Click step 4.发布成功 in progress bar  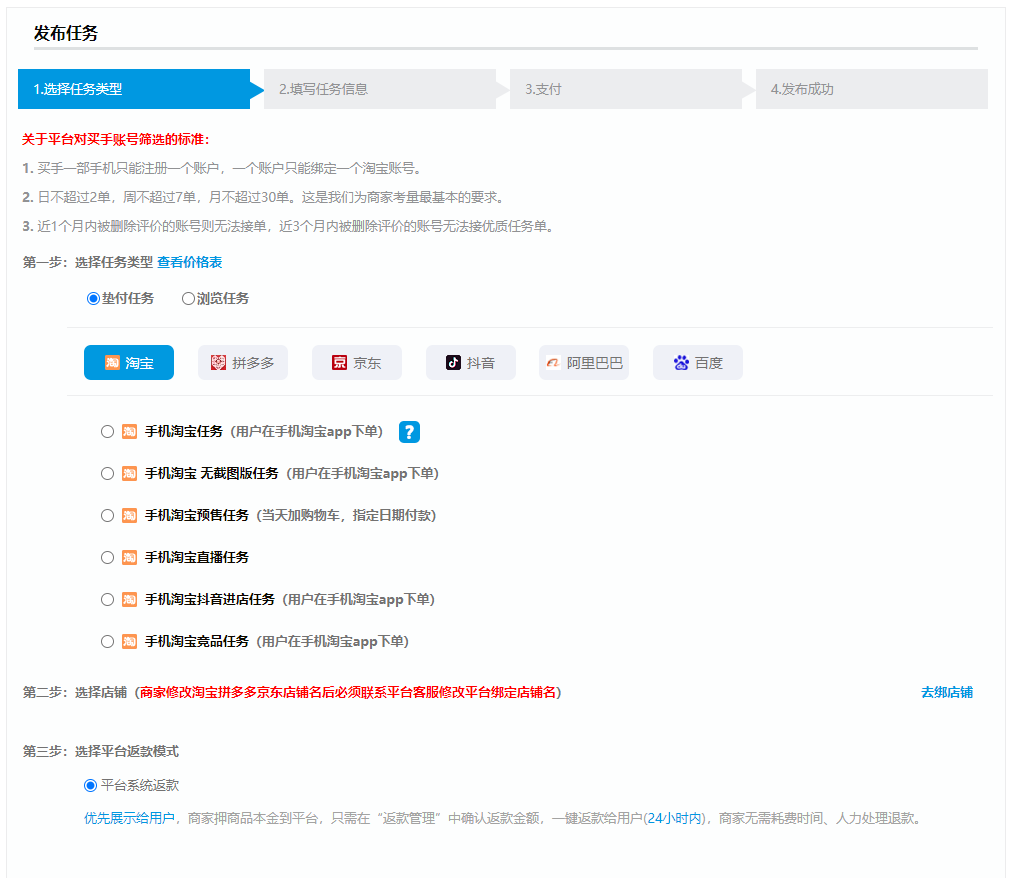[872, 89]
